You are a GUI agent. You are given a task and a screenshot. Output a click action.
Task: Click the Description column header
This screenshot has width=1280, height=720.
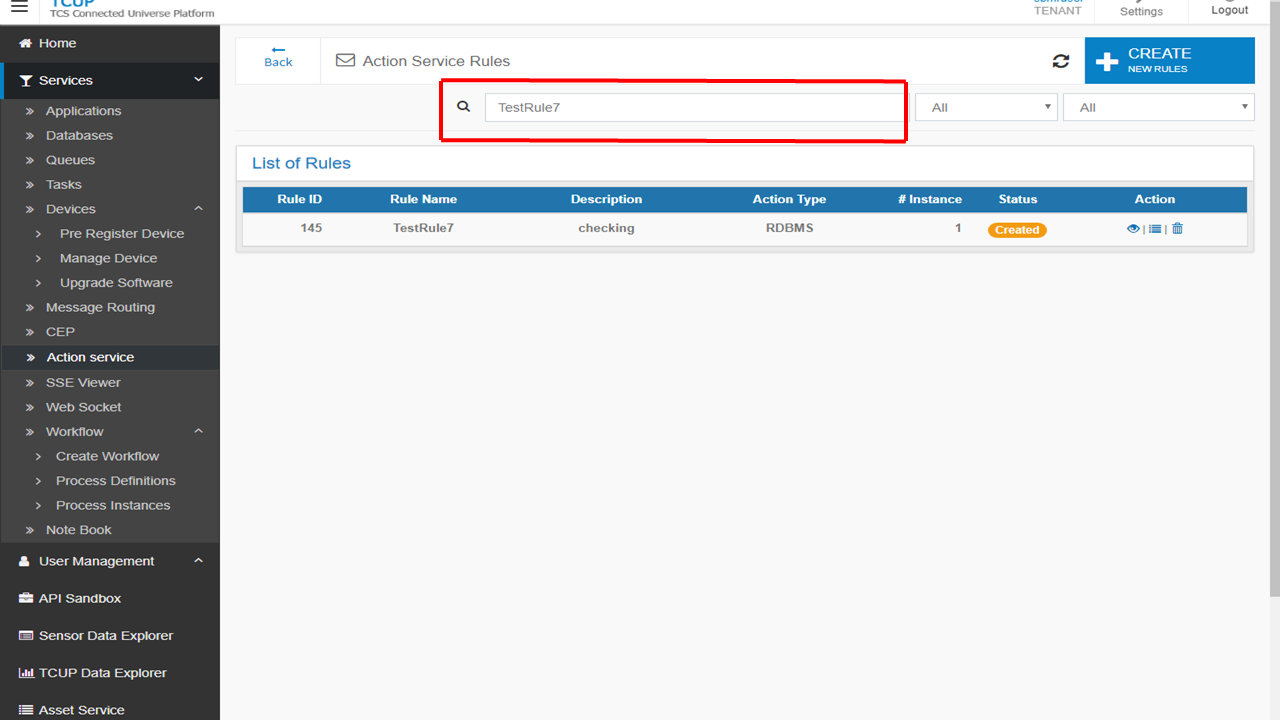coord(606,199)
